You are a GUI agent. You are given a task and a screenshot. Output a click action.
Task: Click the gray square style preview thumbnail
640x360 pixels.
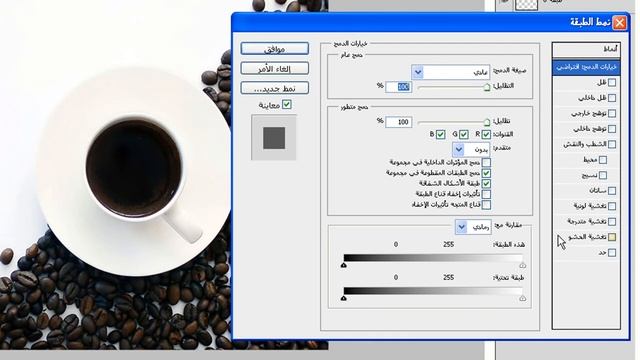(274, 138)
